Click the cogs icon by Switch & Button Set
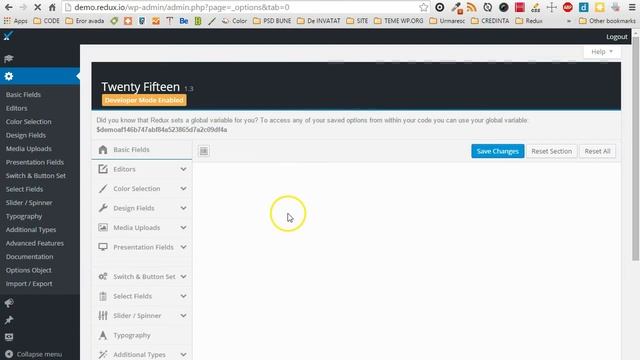The width and height of the screenshot is (640, 360). pyautogui.click(x=103, y=276)
